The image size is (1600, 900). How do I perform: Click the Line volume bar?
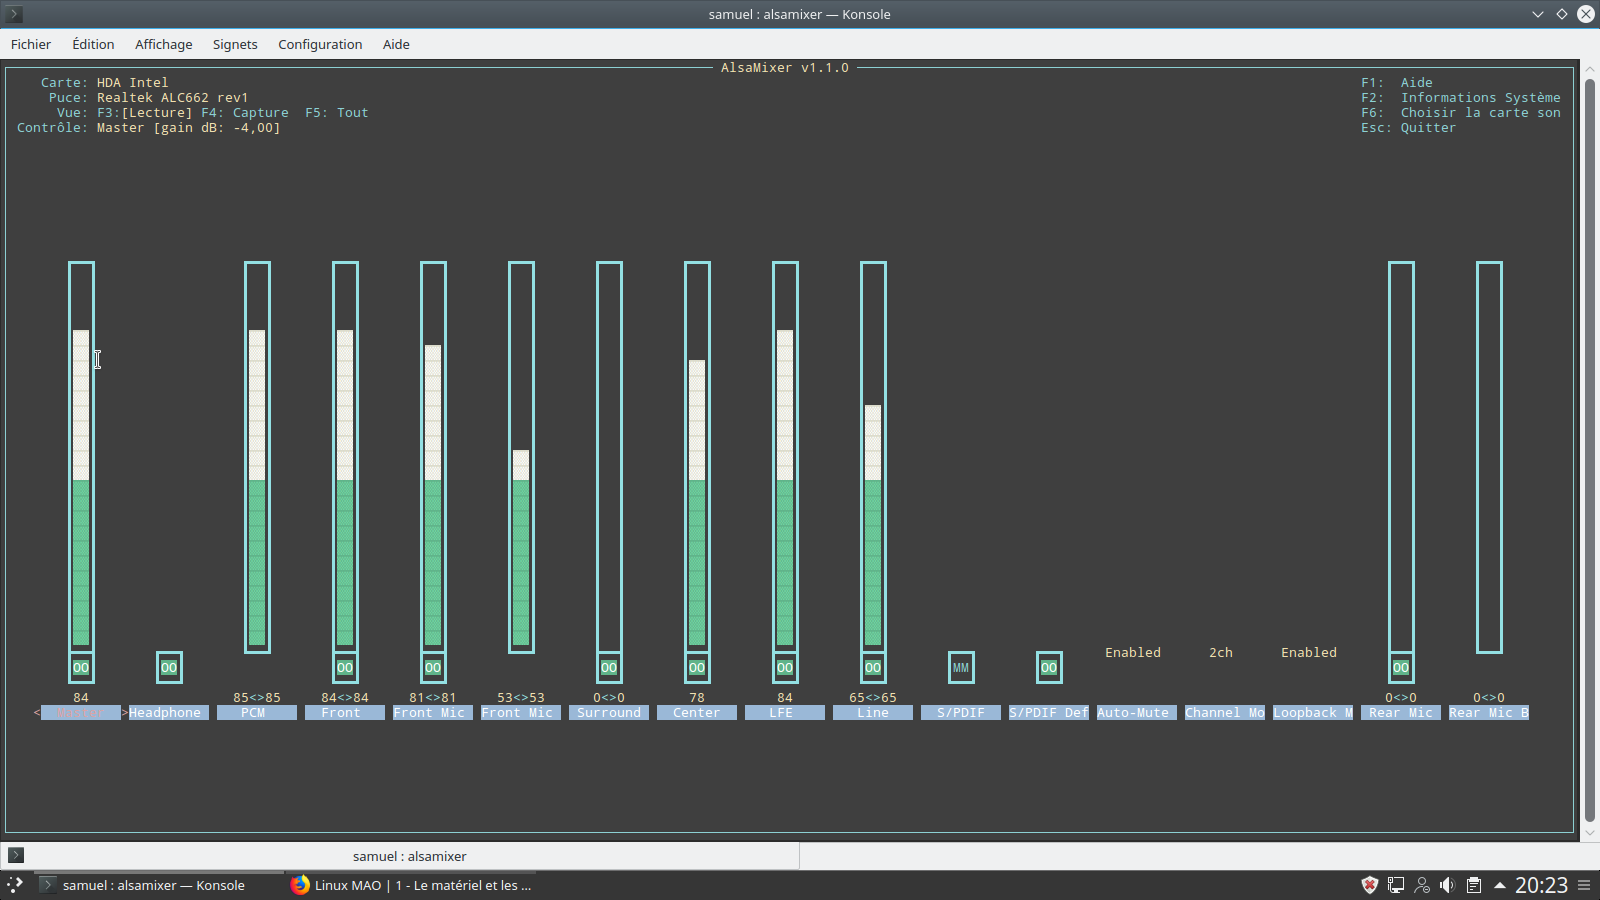[873, 457]
